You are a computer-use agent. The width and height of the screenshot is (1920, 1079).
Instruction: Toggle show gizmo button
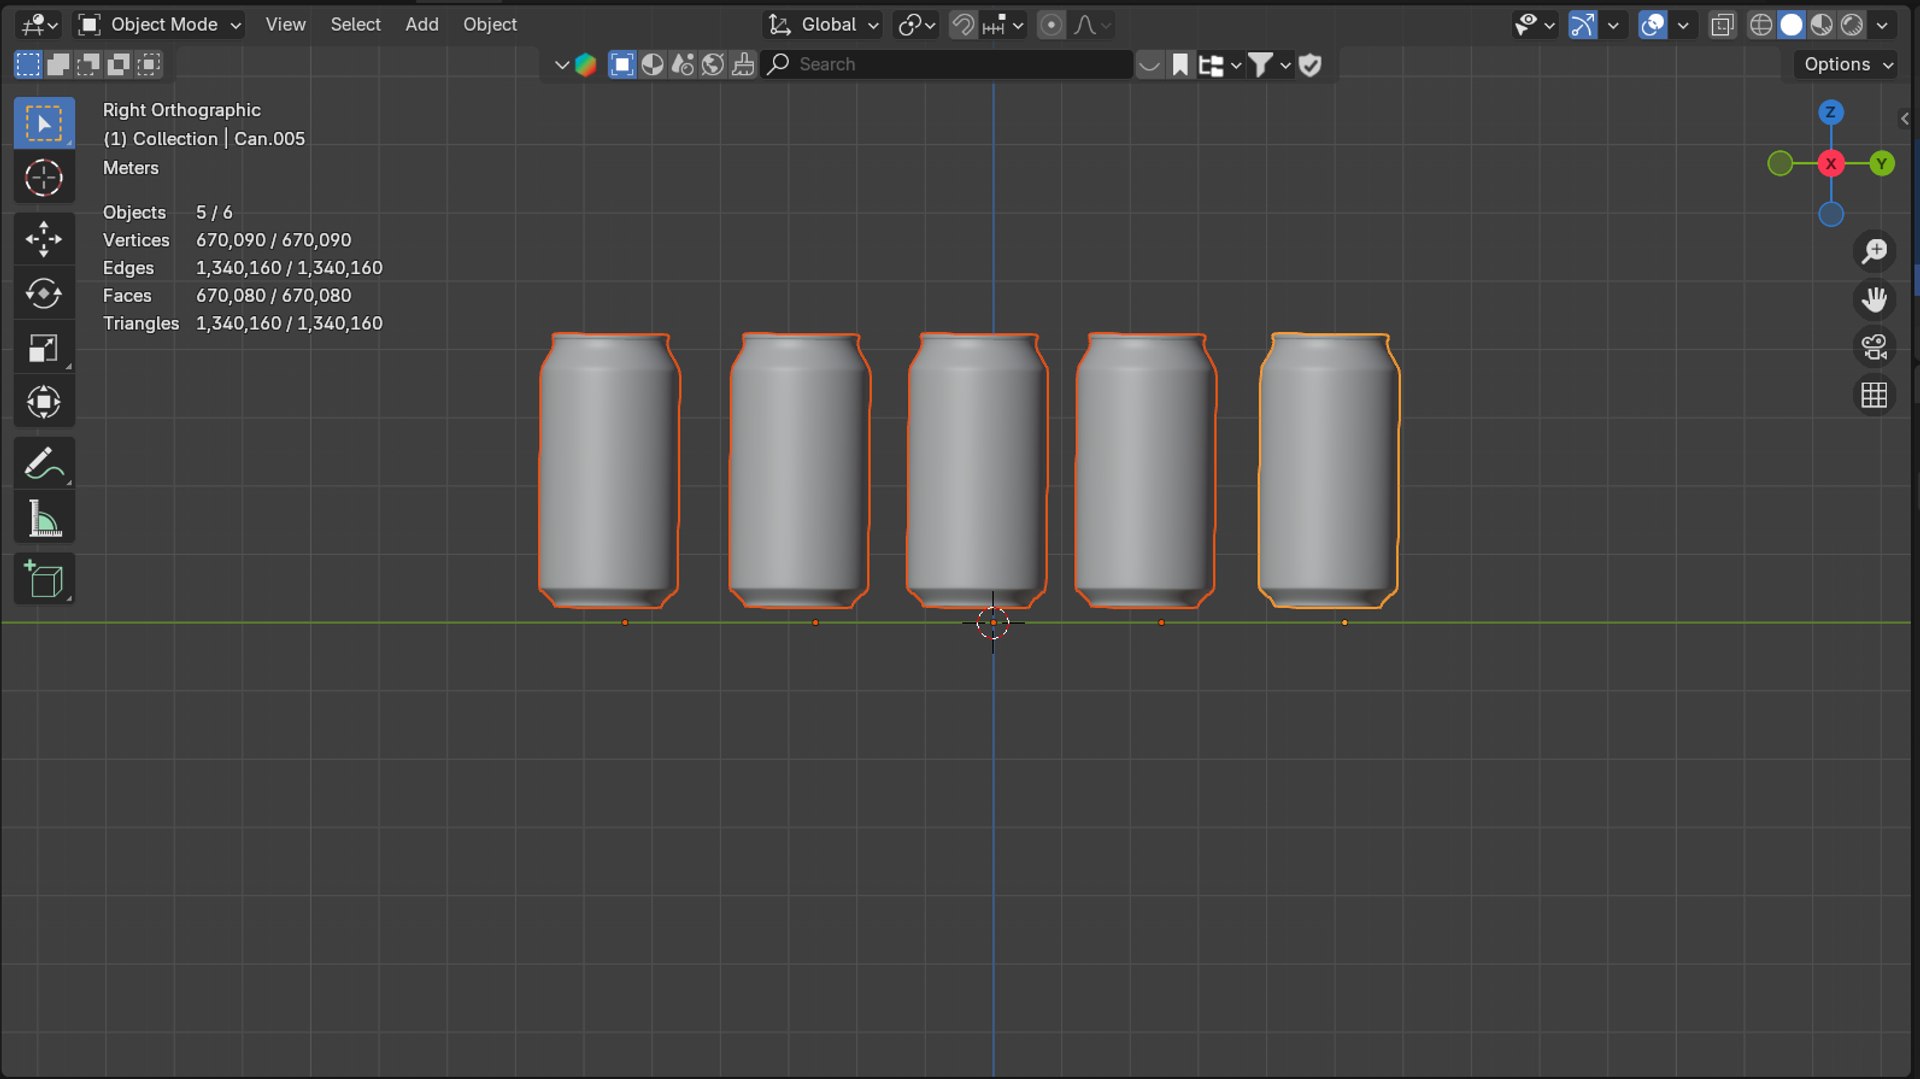click(x=1583, y=25)
